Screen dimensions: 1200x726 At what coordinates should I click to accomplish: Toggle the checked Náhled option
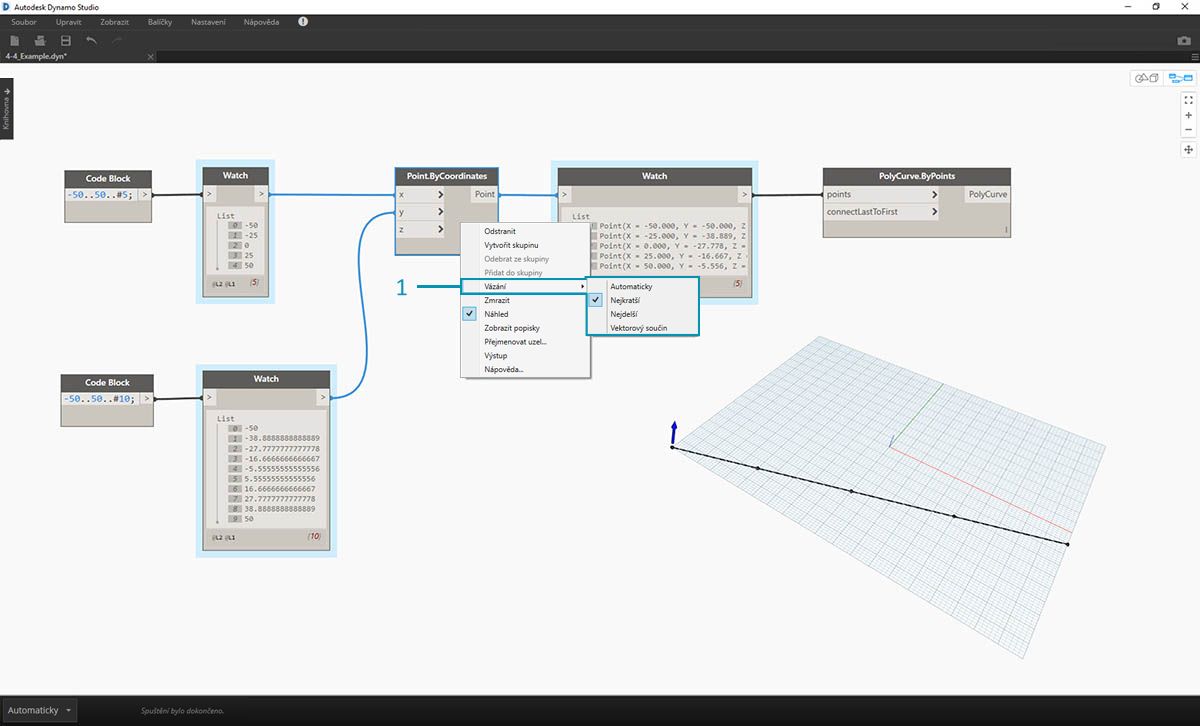(x=525, y=314)
